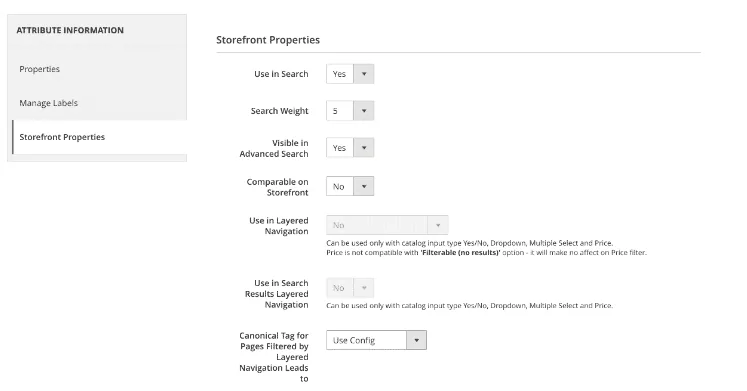Click the Storefront Properties section heading

[268, 40]
